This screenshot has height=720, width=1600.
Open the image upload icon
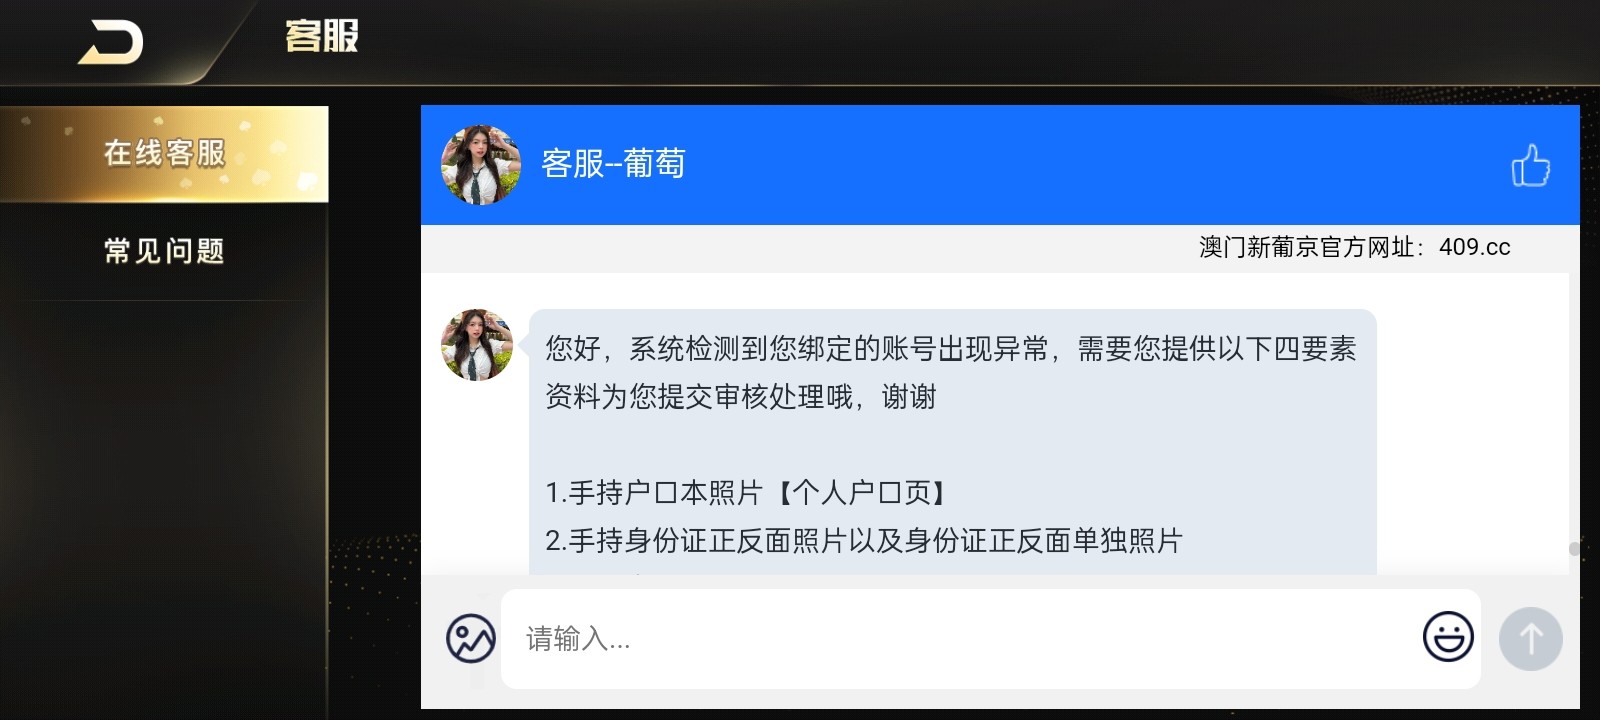tap(471, 638)
